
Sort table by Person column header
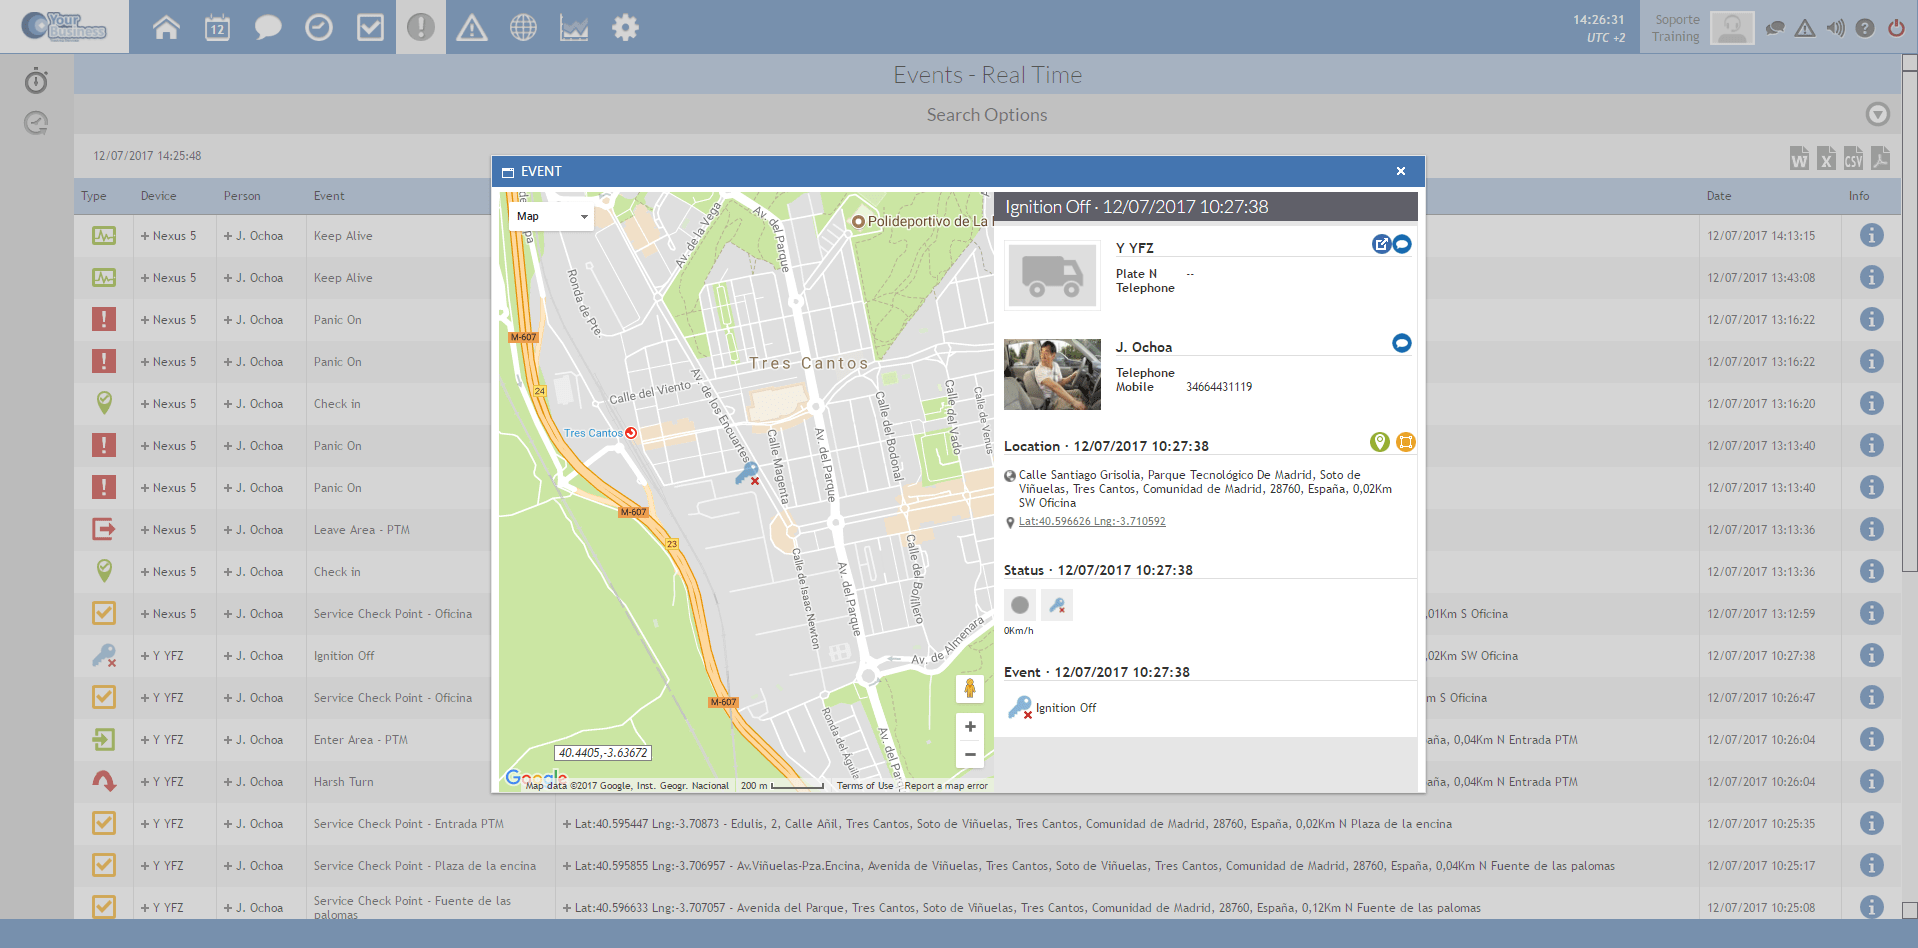[242, 196]
